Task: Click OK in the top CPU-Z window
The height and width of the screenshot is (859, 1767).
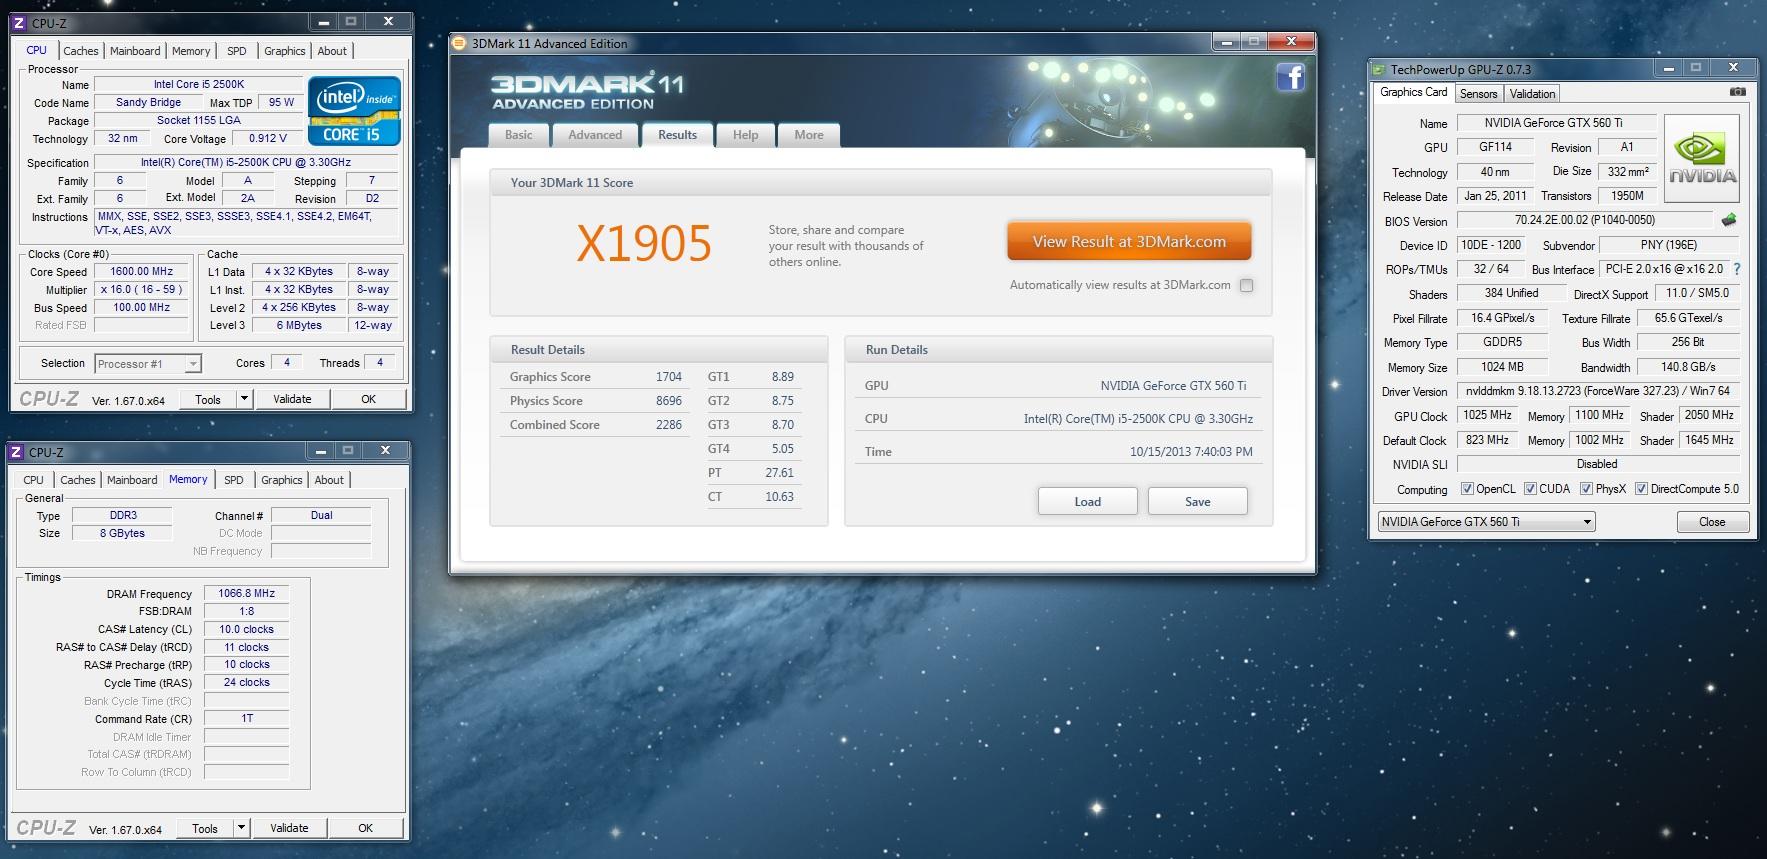Action: coord(368,399)
